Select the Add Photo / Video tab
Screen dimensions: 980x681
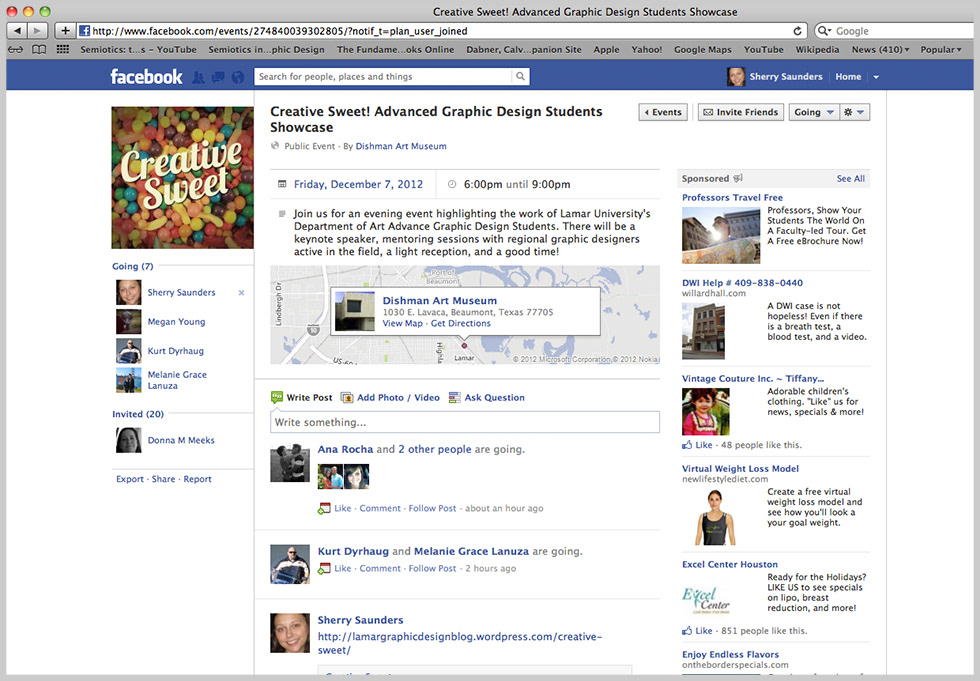pyautogui.click(x=390, y=397)
